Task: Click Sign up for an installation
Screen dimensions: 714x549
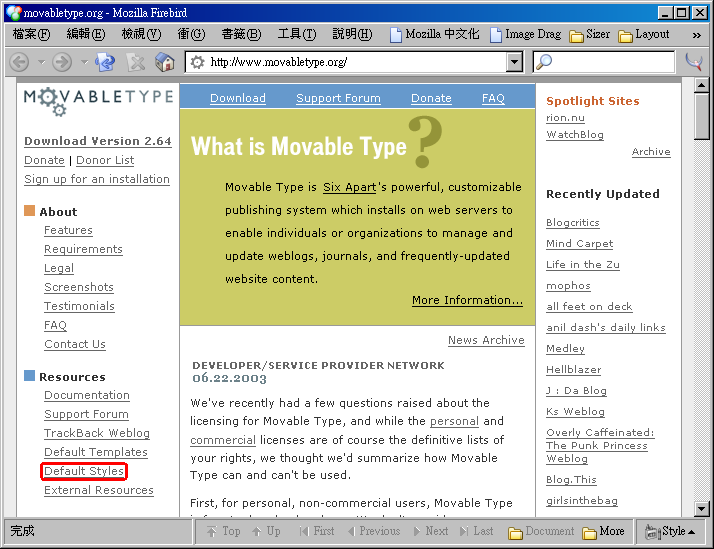Action: tap(97, 179)
